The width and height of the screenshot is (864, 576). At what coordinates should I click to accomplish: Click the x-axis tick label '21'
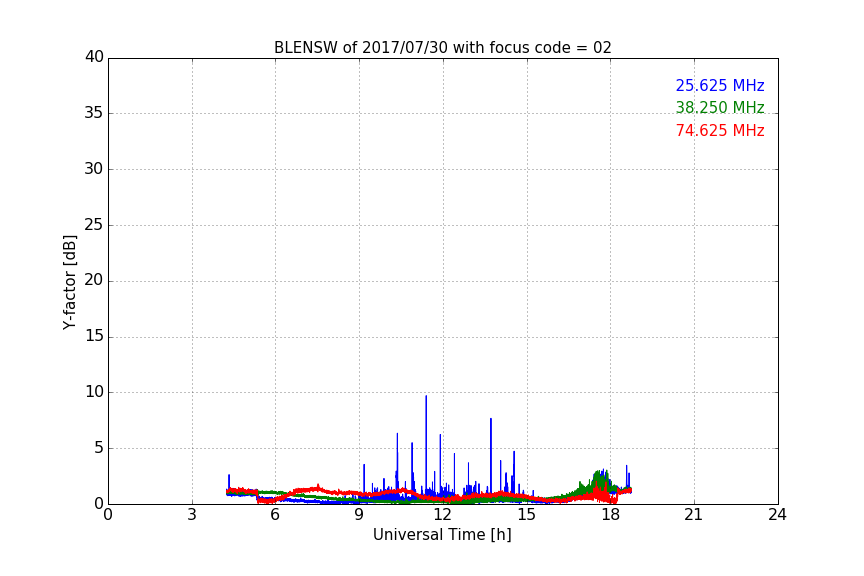click(x=694, y=515)
